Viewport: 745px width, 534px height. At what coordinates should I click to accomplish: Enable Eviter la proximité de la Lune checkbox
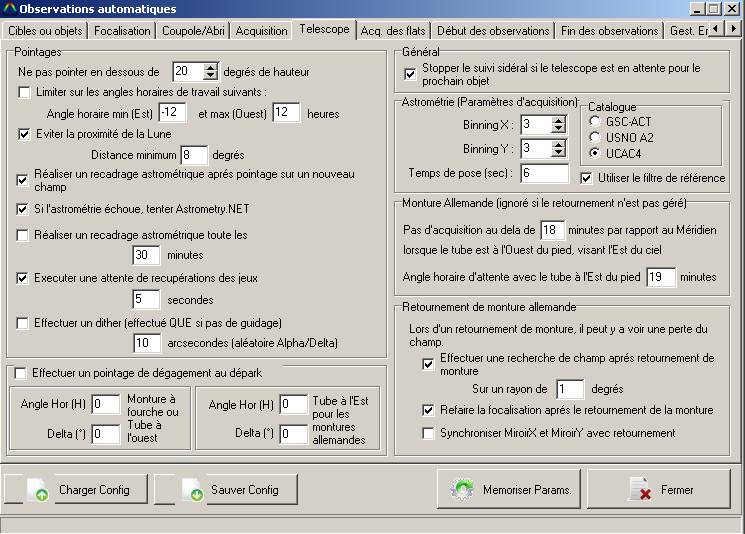click(25, 134)
